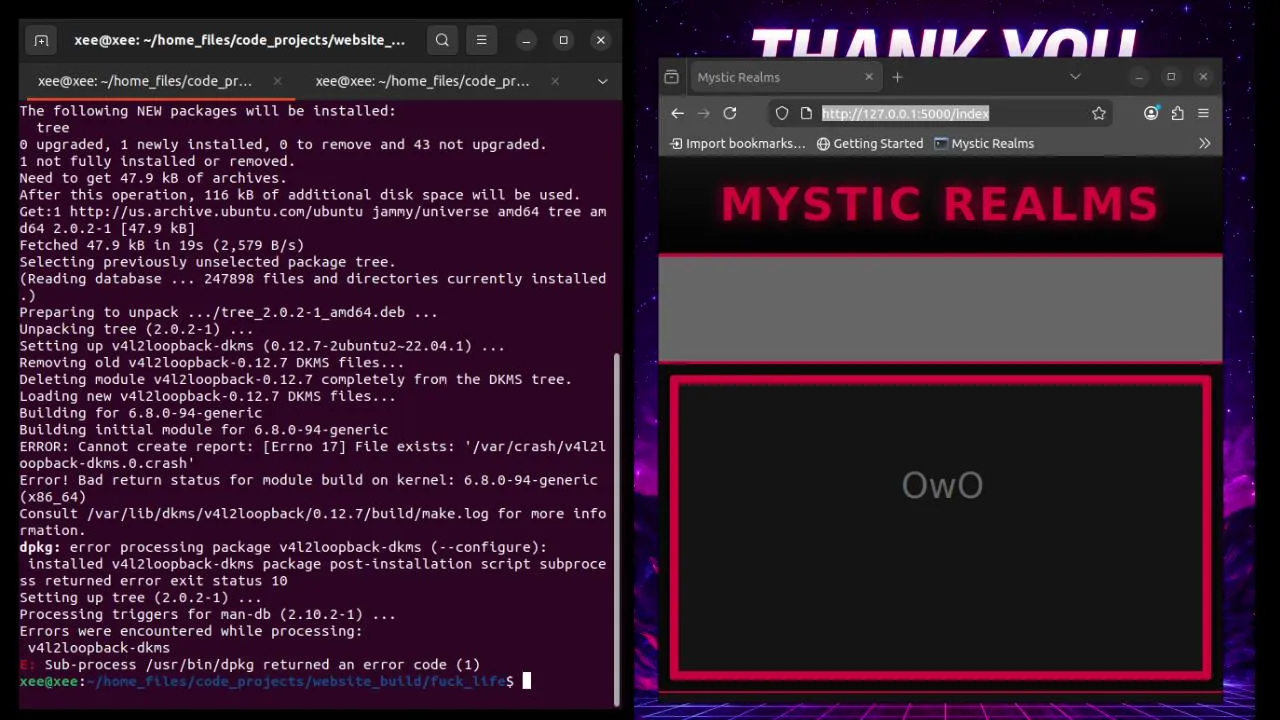Minimize the terminal window
The height and width of the screenshot is (720, 1280).
point(526,40)
